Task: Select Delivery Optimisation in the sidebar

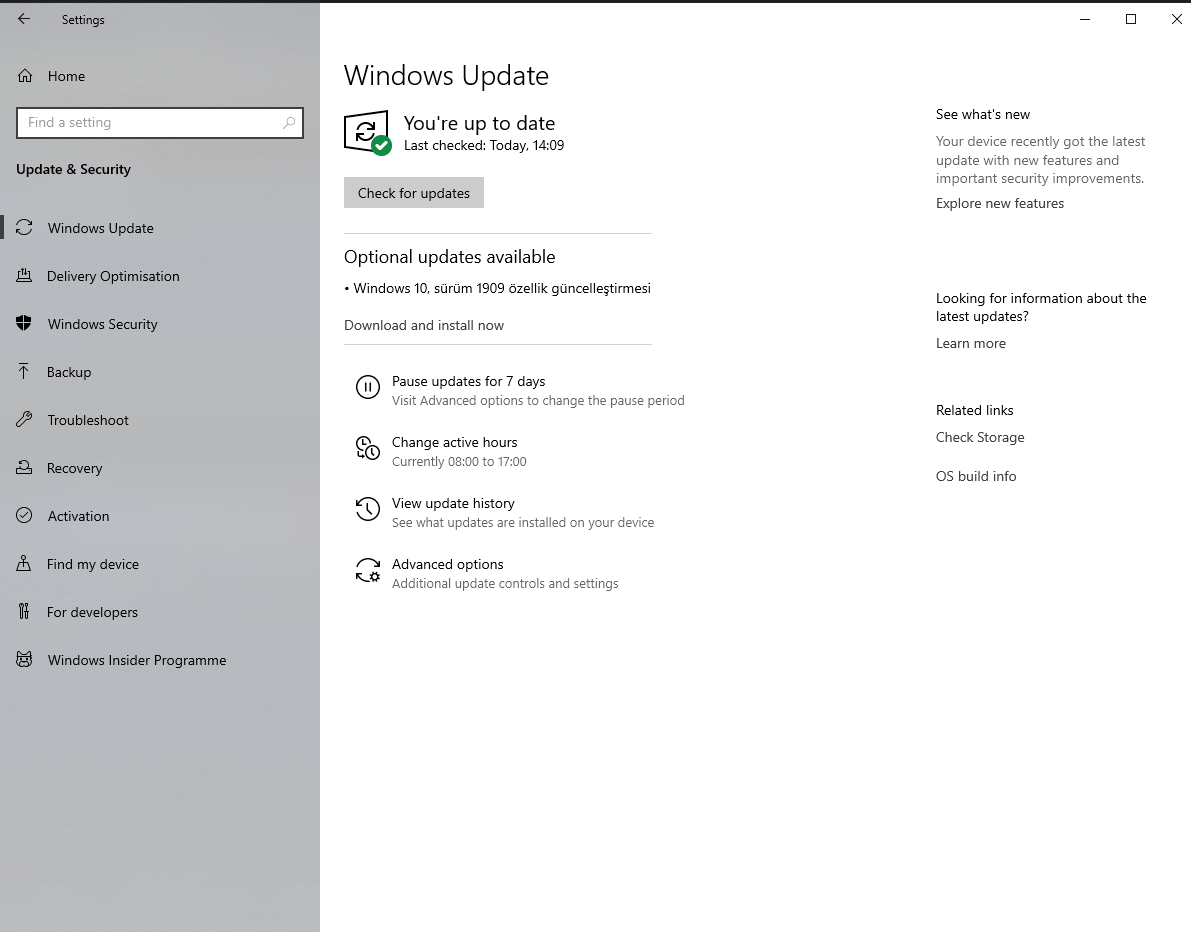Action: (113, 276)
